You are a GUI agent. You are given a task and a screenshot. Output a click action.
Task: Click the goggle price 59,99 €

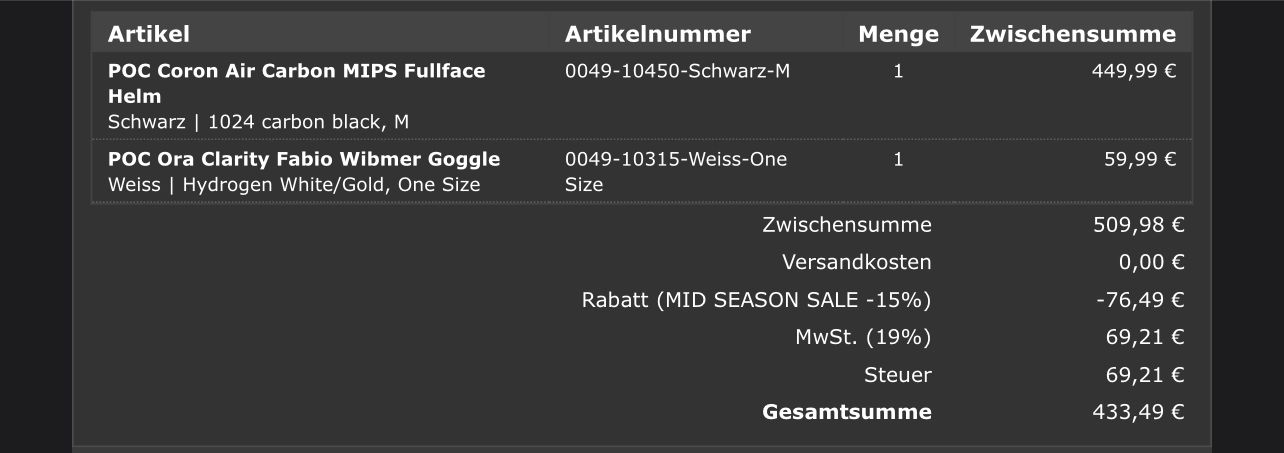[x=1140, y=159]
